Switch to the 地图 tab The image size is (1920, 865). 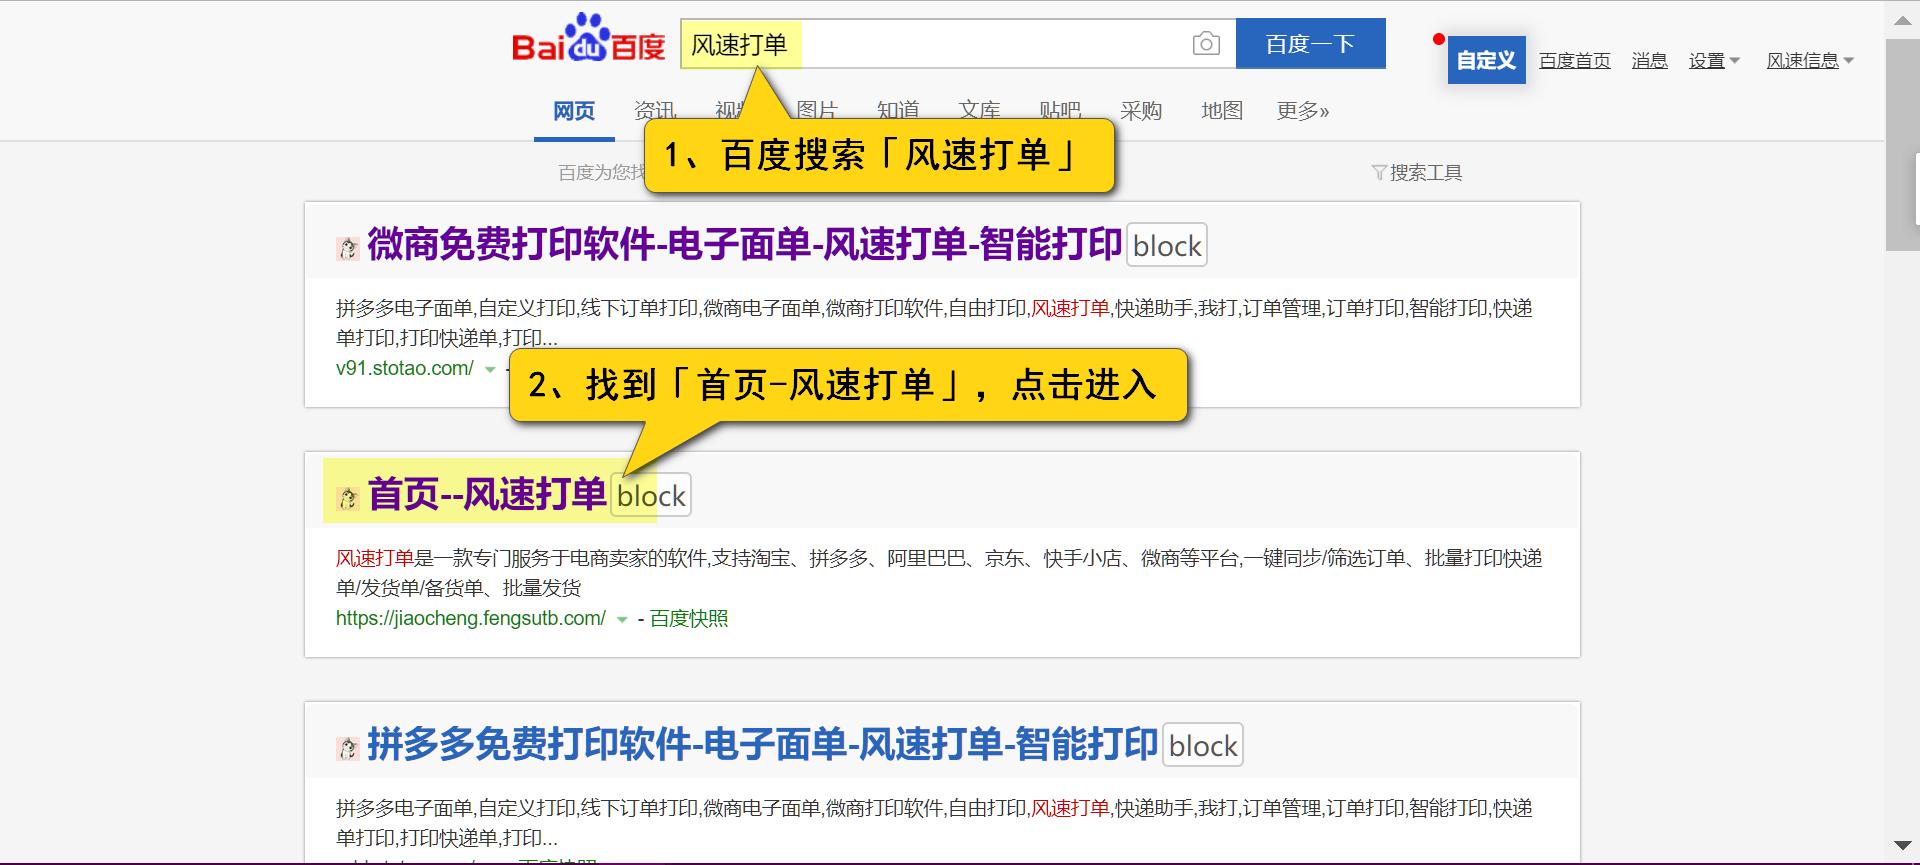1222,111
